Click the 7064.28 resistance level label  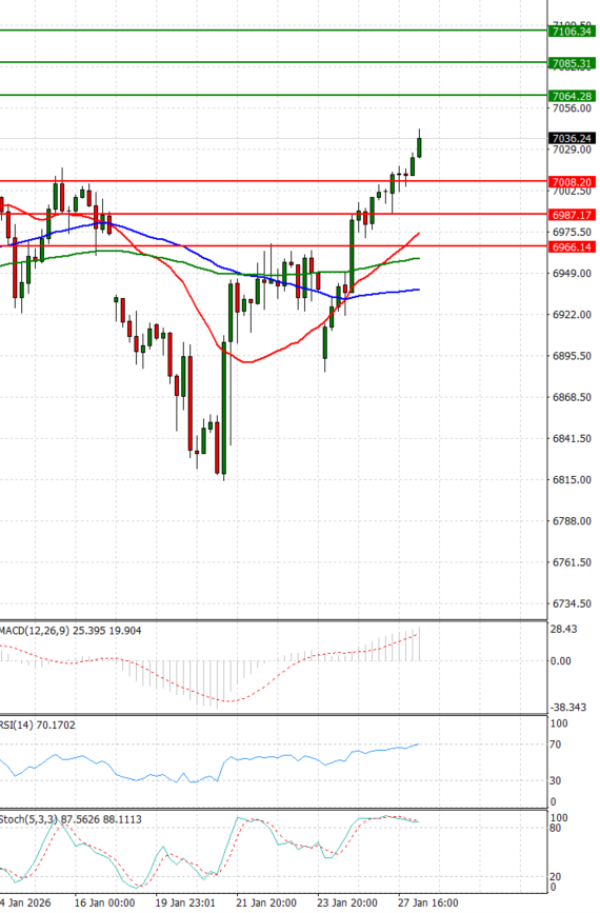point(572,95)
